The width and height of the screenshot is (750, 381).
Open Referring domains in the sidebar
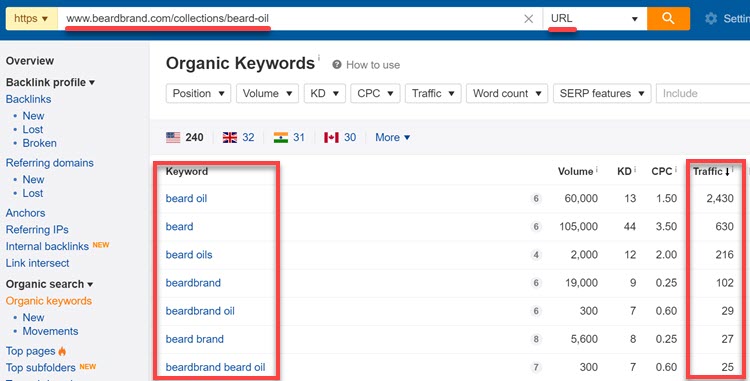tap(50, 163)
